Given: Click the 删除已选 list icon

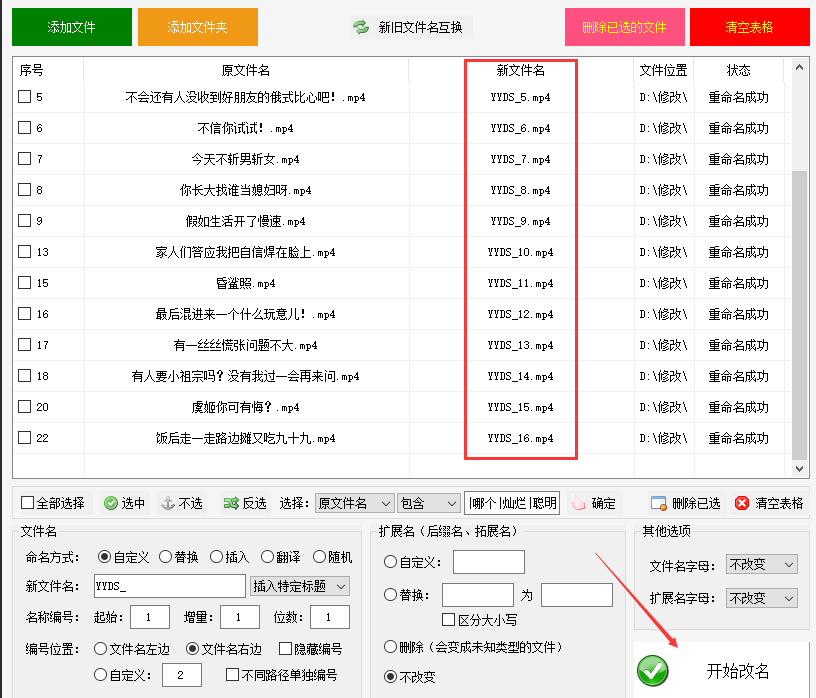Looking at the screenshot, I should click(658, 503).
